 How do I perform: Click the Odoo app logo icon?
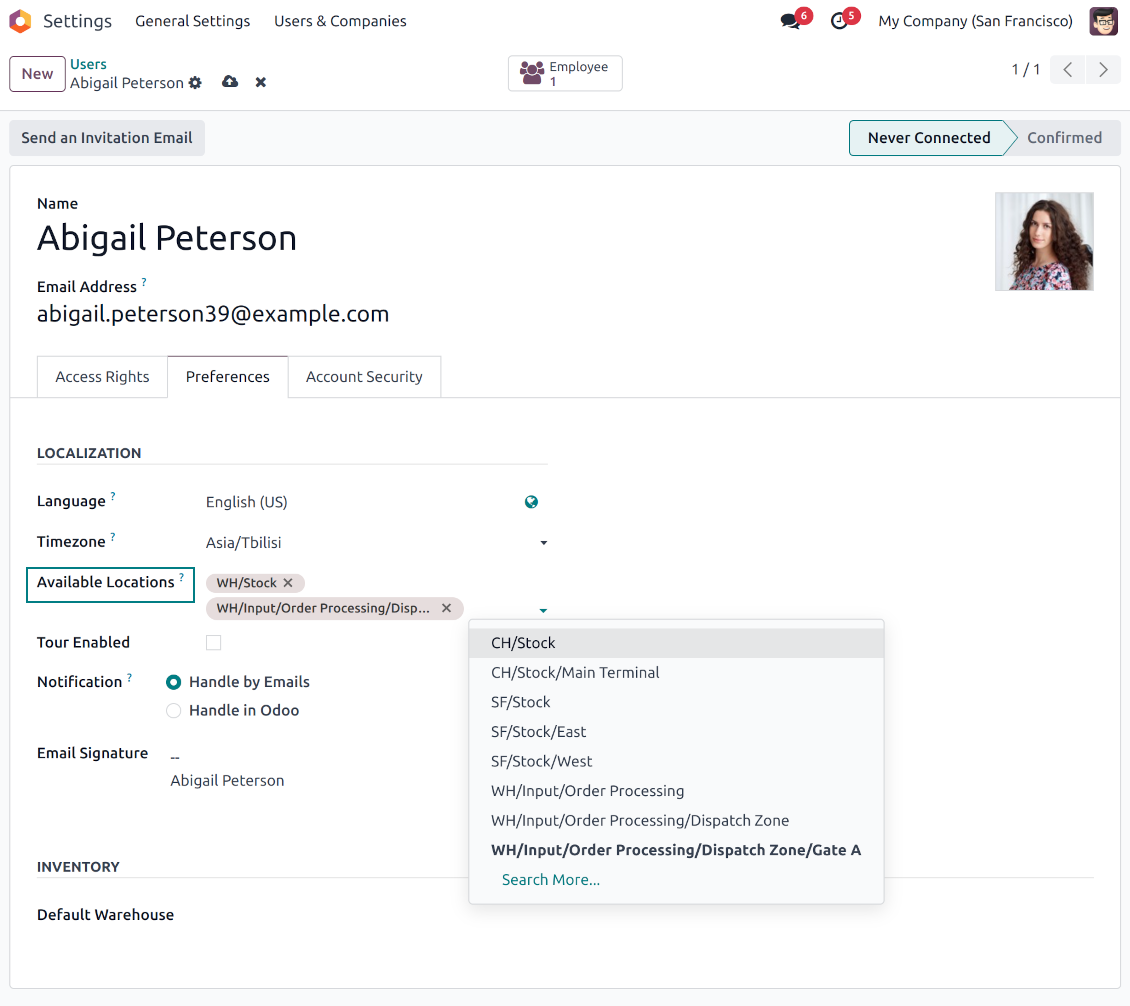[x=20, y=21]
